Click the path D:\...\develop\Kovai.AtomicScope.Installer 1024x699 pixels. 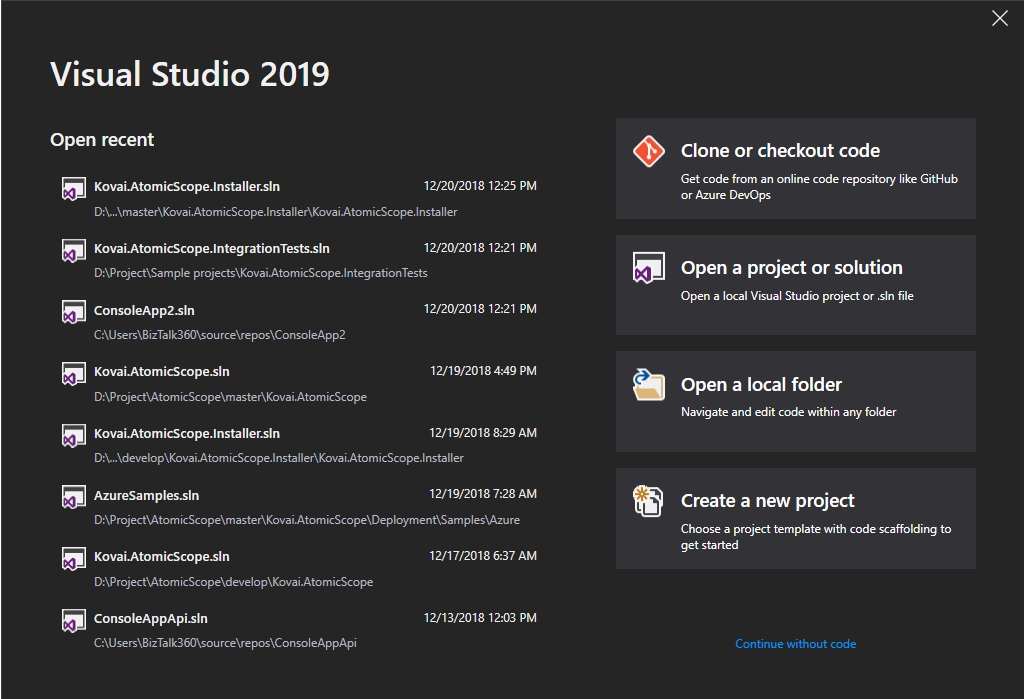[x=279, y=458]
